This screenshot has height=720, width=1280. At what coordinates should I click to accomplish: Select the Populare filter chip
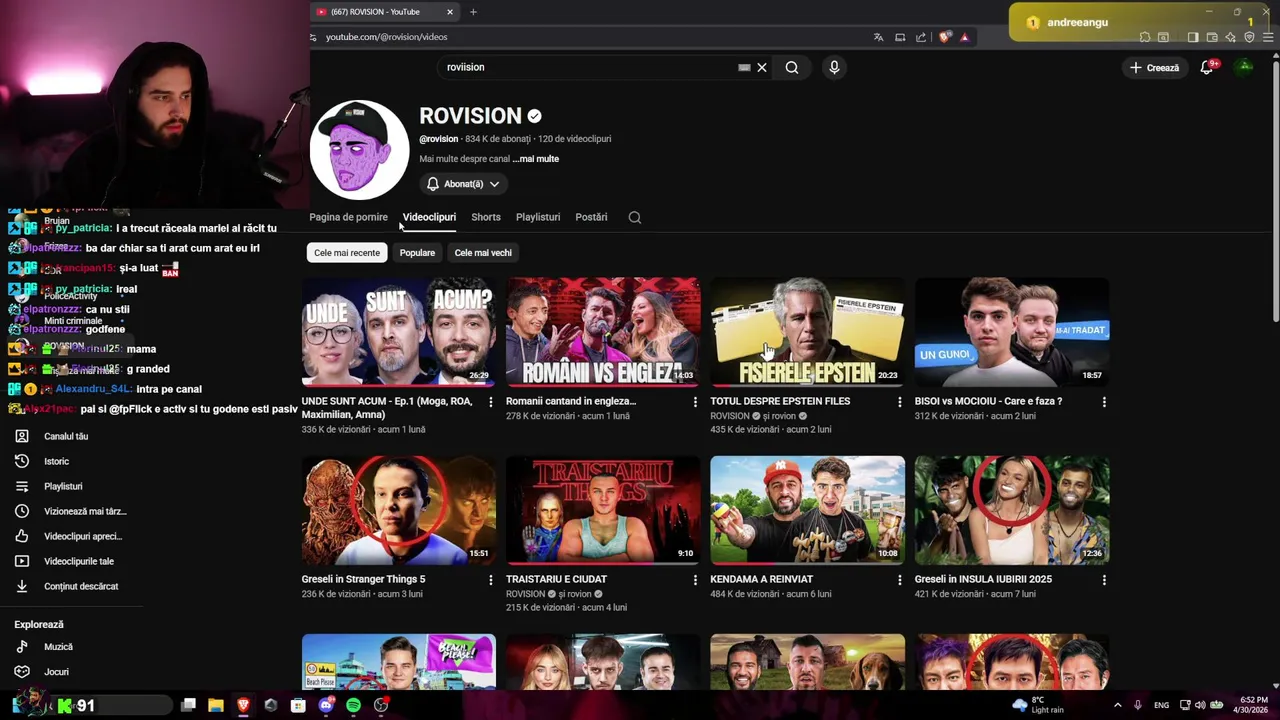click(417, 253)
